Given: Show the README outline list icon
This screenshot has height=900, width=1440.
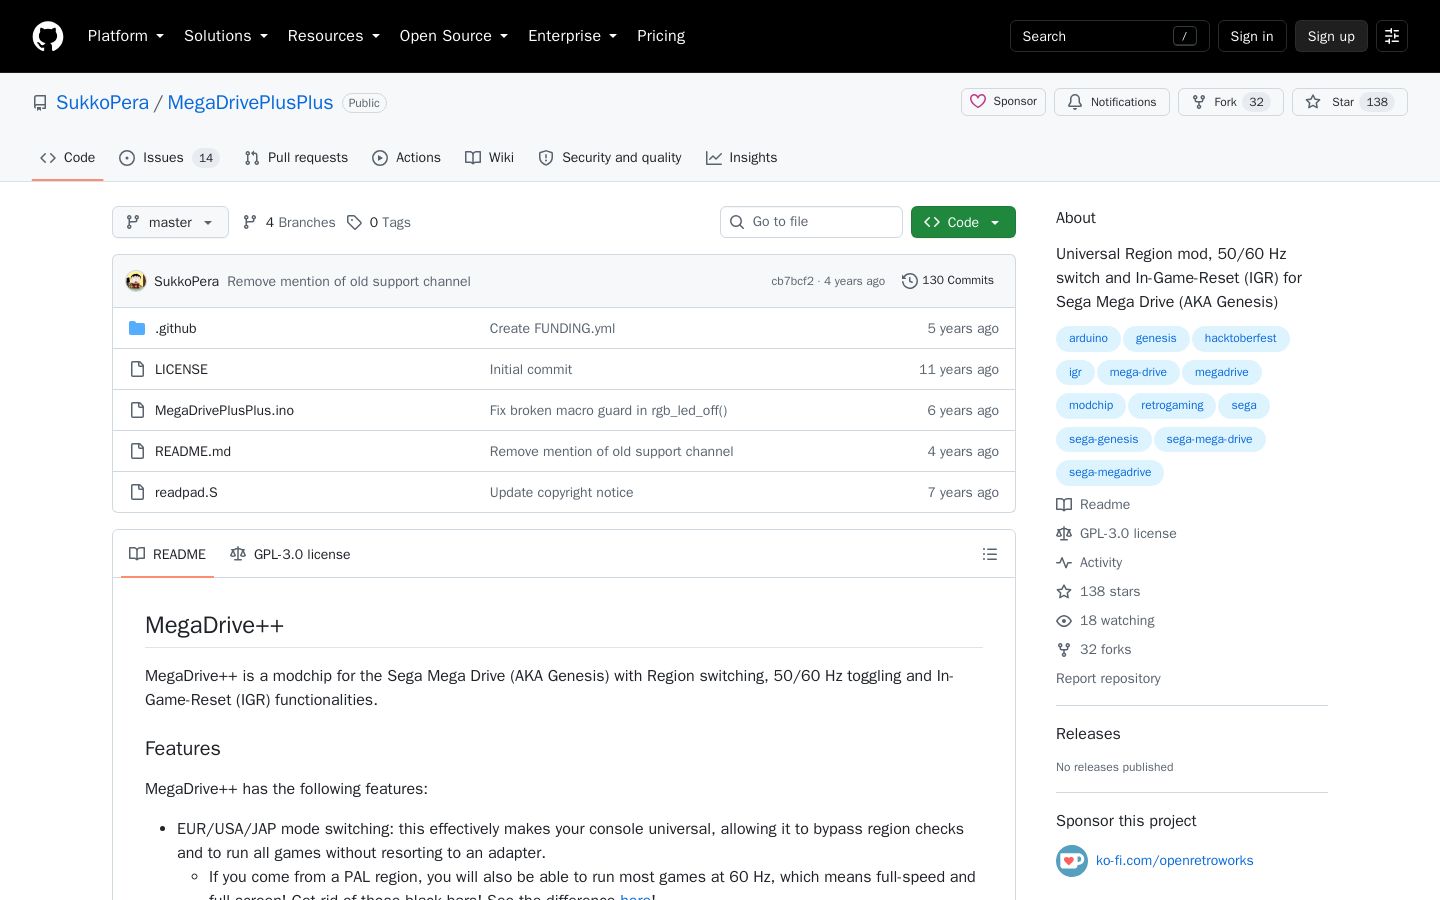Looking at the screenshot, I should coord(990,554).
